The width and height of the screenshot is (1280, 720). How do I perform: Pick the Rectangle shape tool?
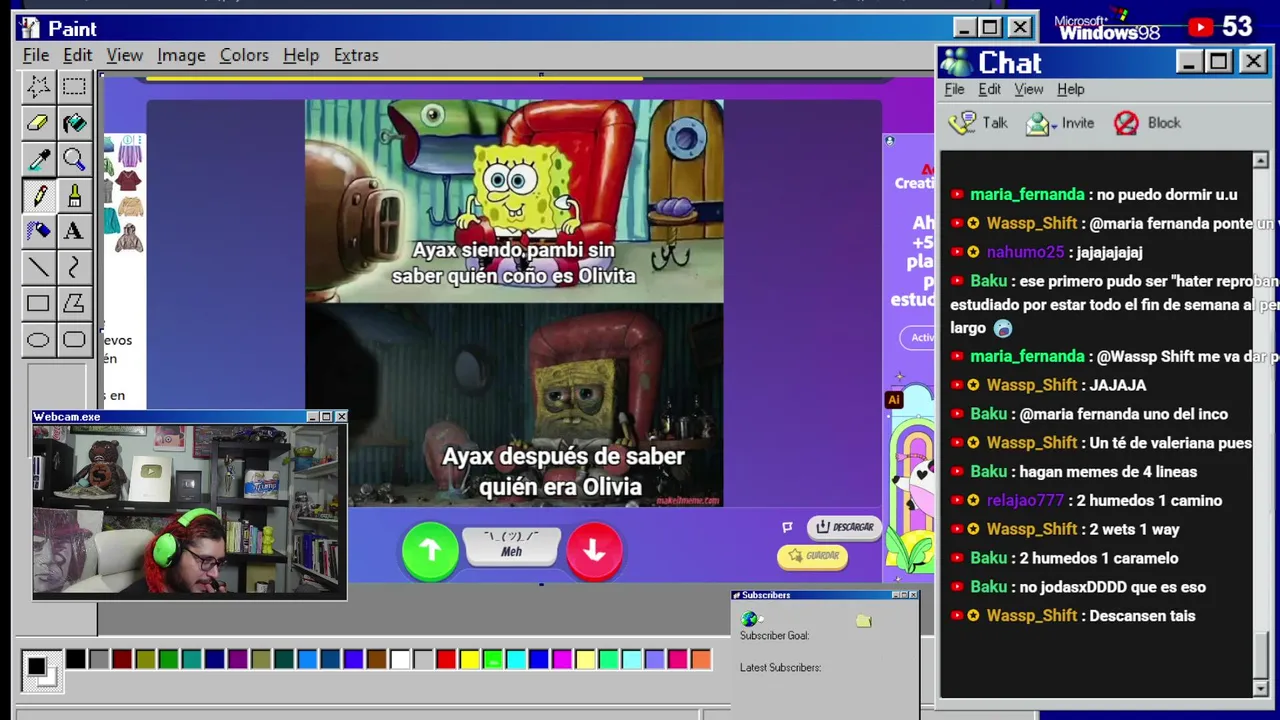(38, 303)
